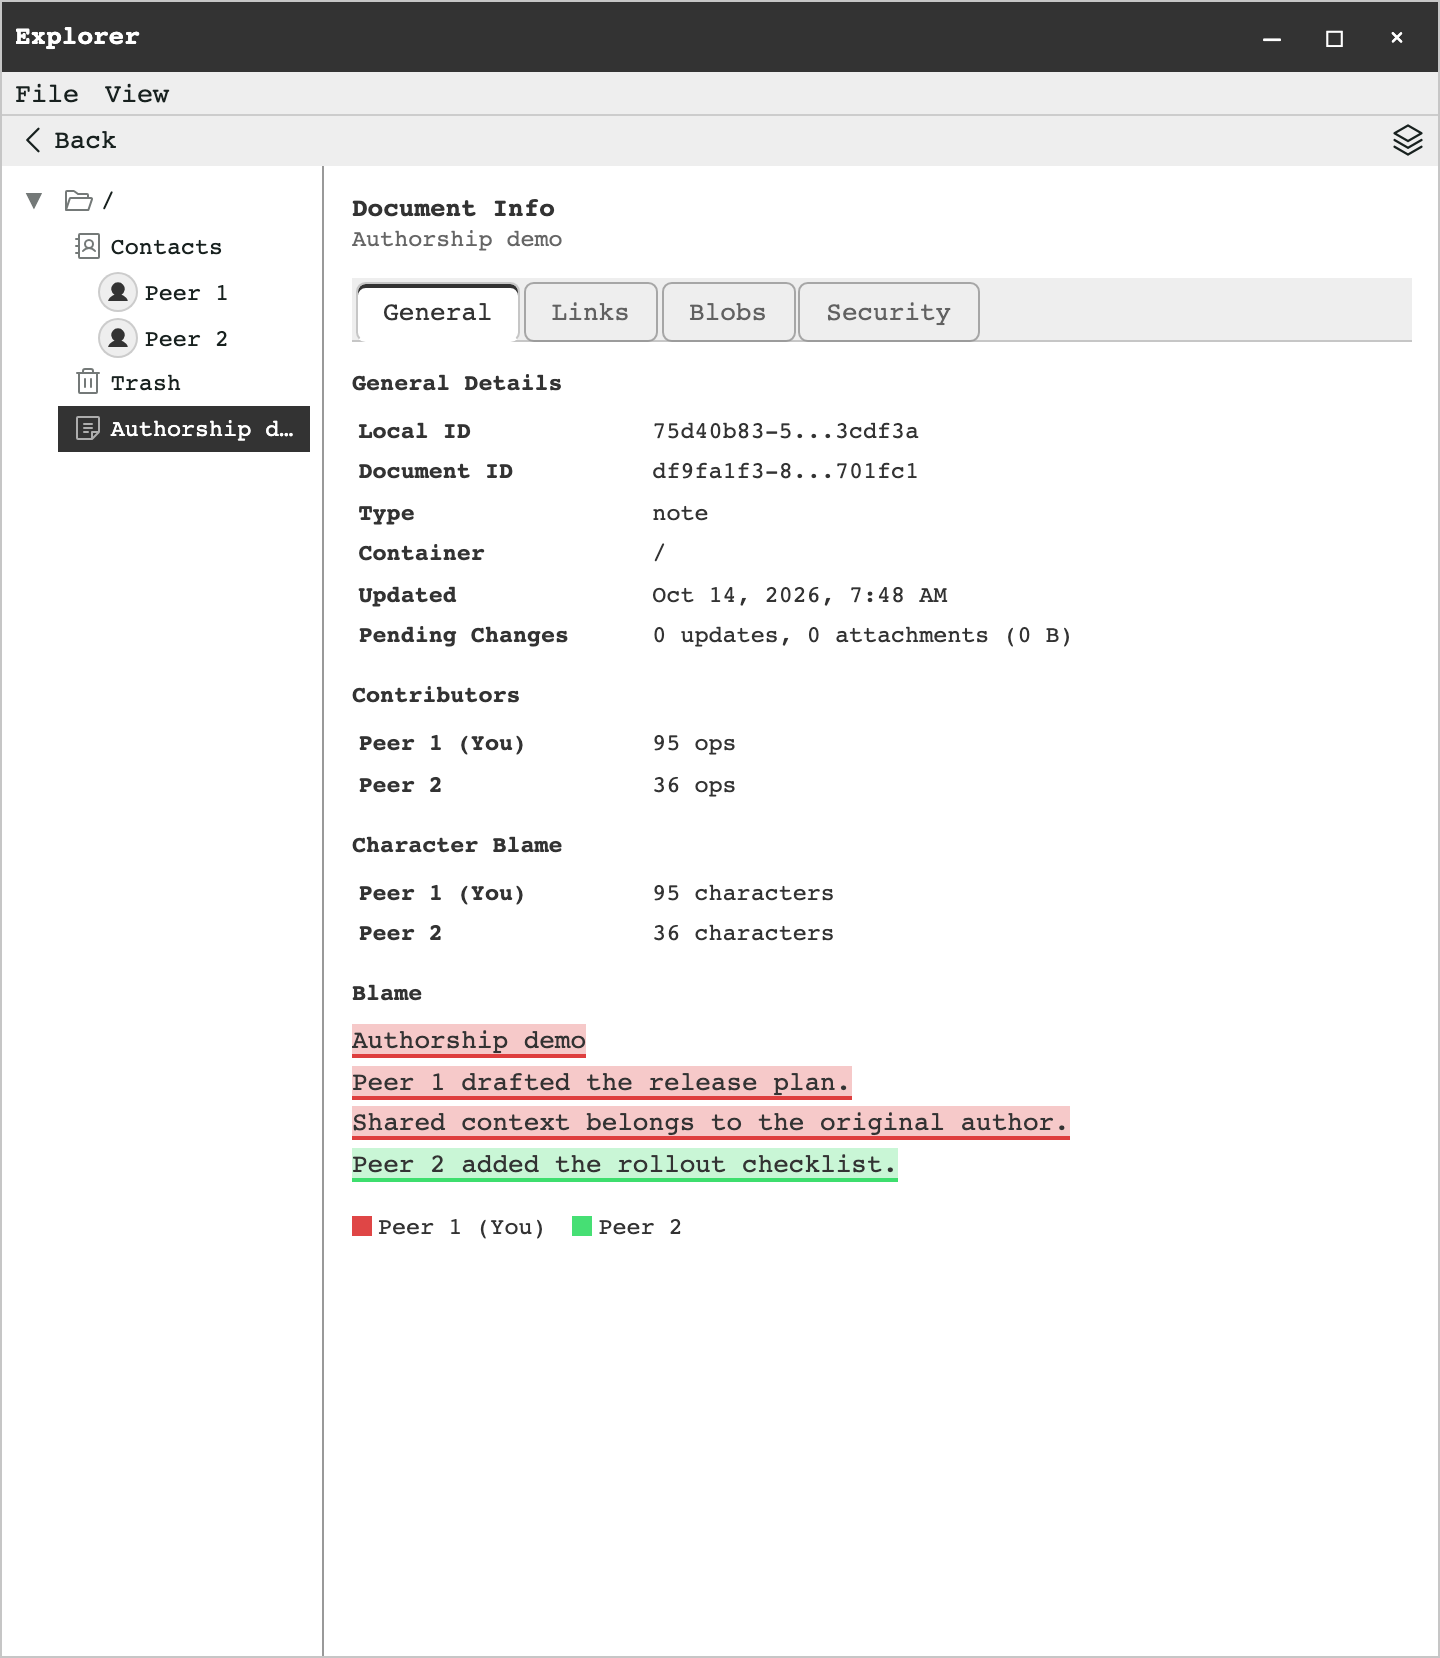Select the General tab
Image resolution: width=1440 pixels, height=1658 pixels.
tap(437, 312)
